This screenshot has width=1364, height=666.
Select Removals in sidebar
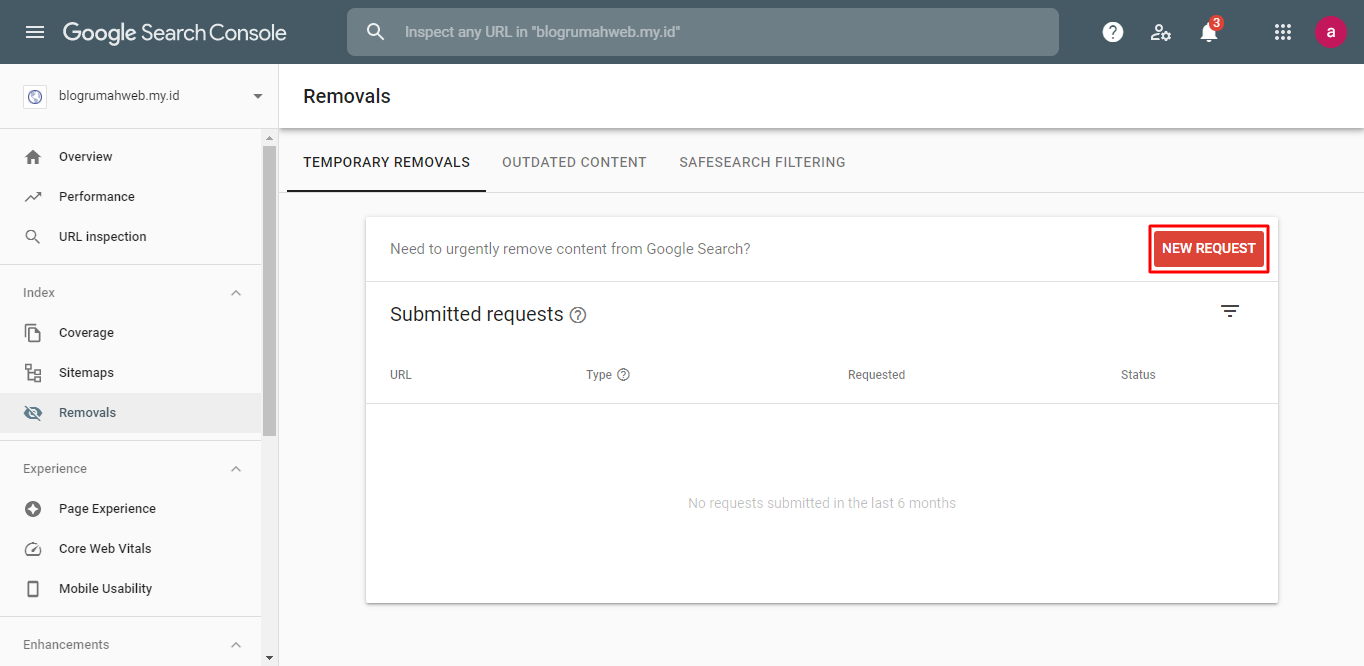coord(131,413)
